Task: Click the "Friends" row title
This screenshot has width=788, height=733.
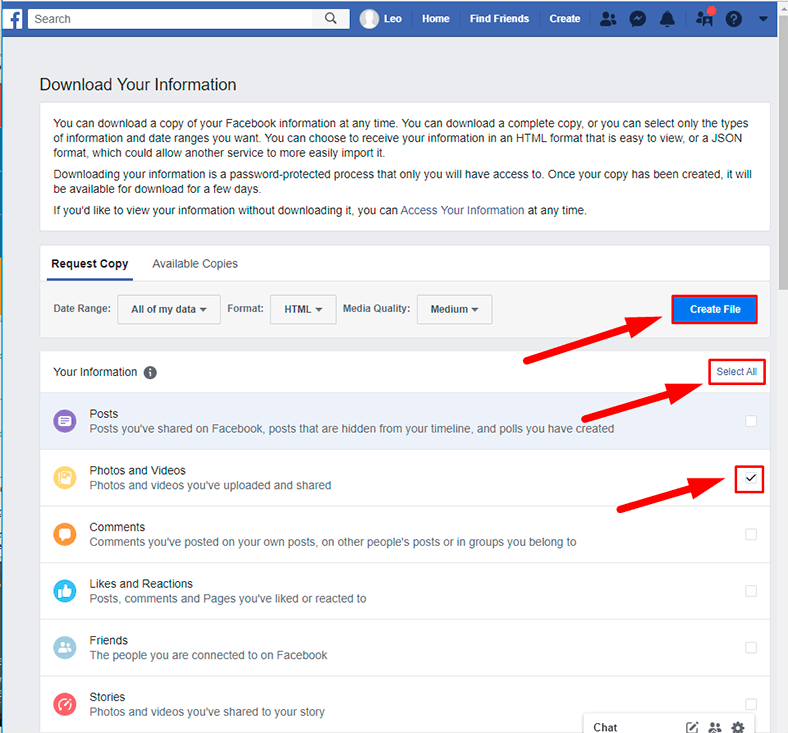Action: coord(109,641)
